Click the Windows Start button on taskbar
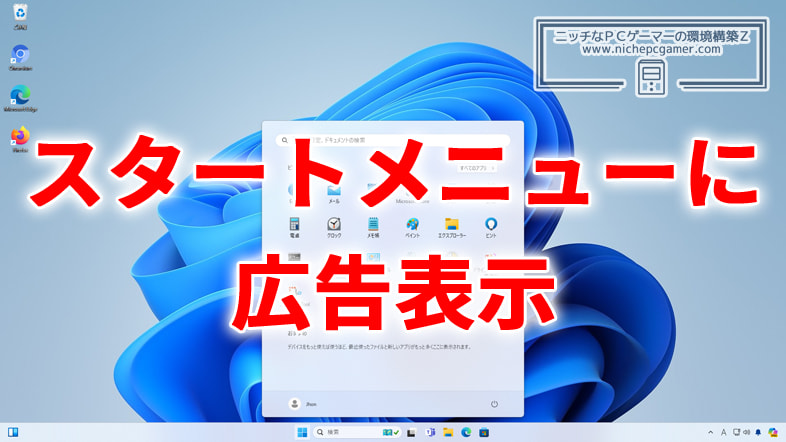 [x=300, y=432]
